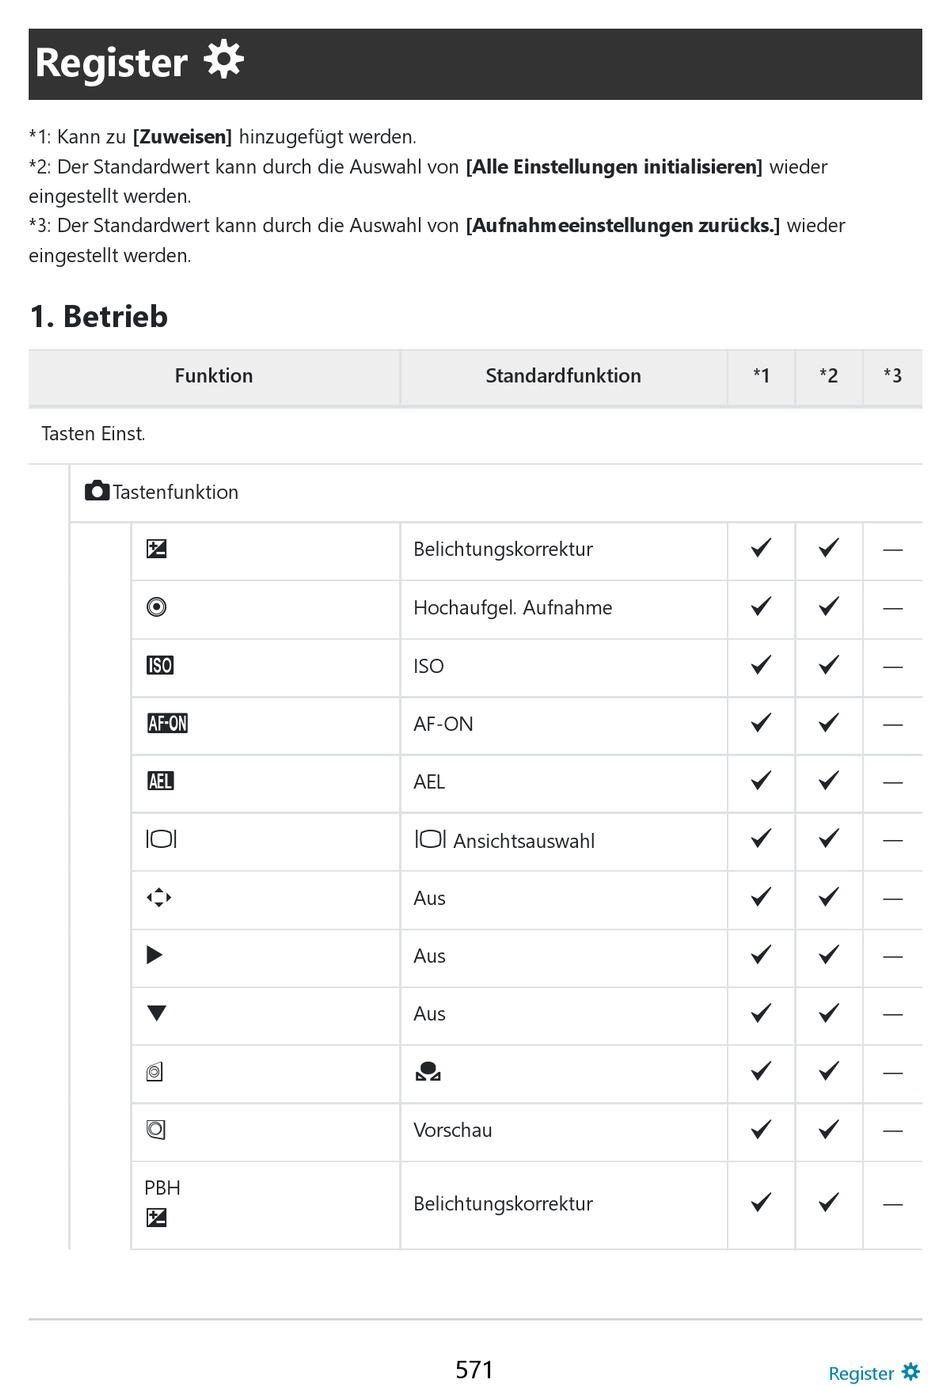This screenshot has width=950, height=1386.
Task: Click the monitor view button icon
Action: pyautogui.click(x=161, y=839)
